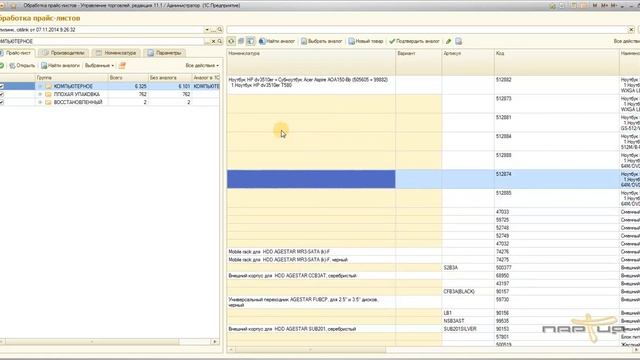Click into the right panel search field
Viewport: 640px width, 360px height.
pos(427,30)
